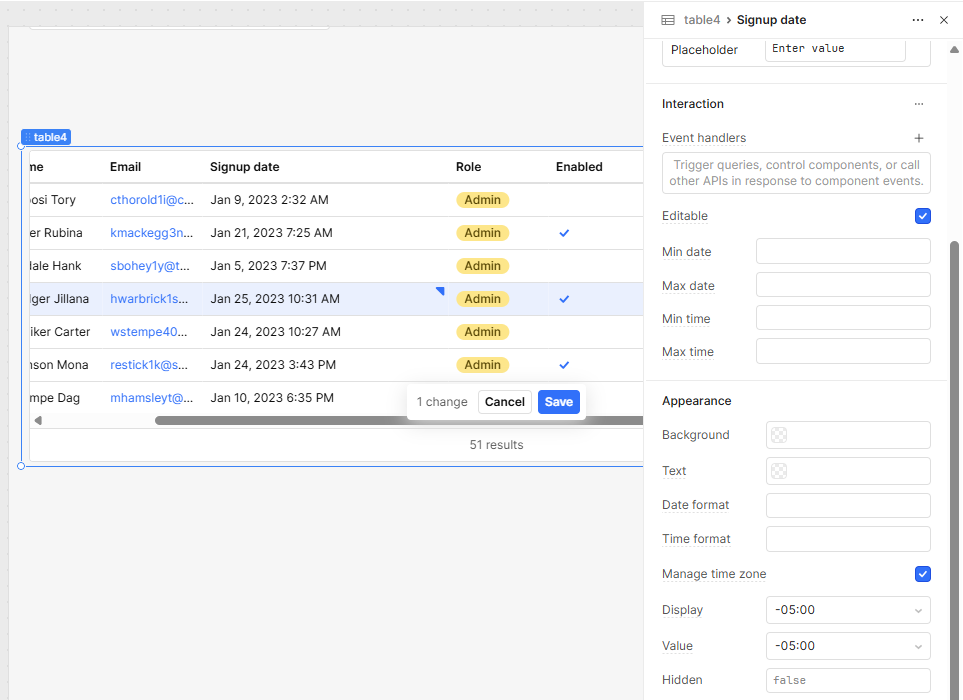Screen dimensions: 963x700
Task: Click the Enabled column header
Action: (x=579, y=167)
